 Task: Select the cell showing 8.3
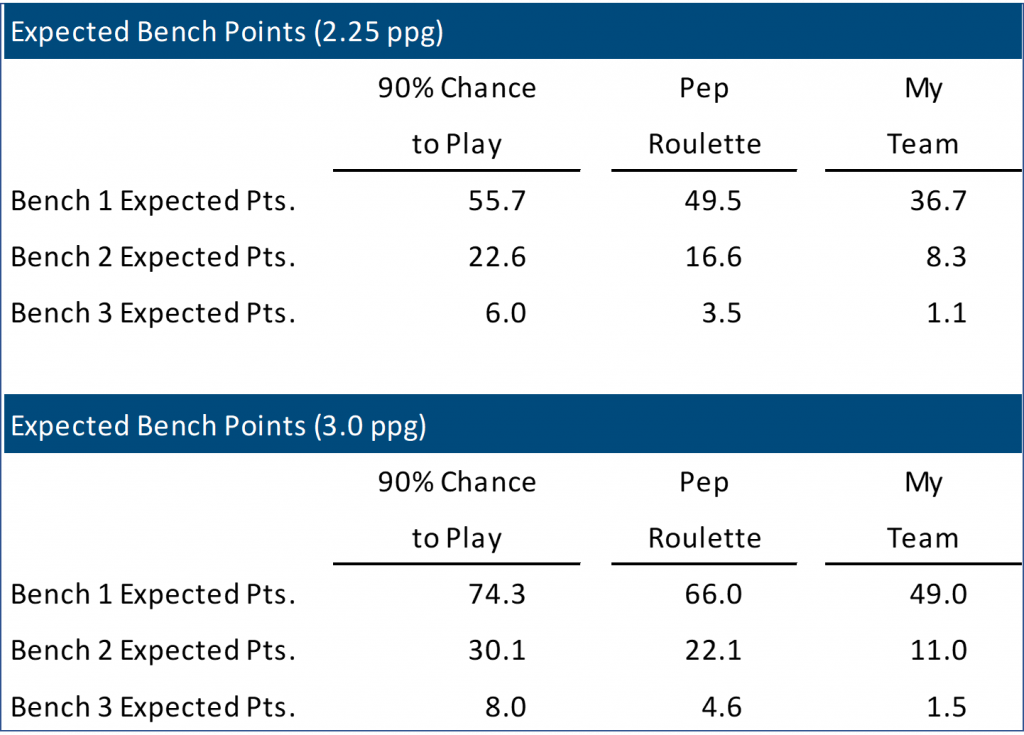[x=946, y=257]
